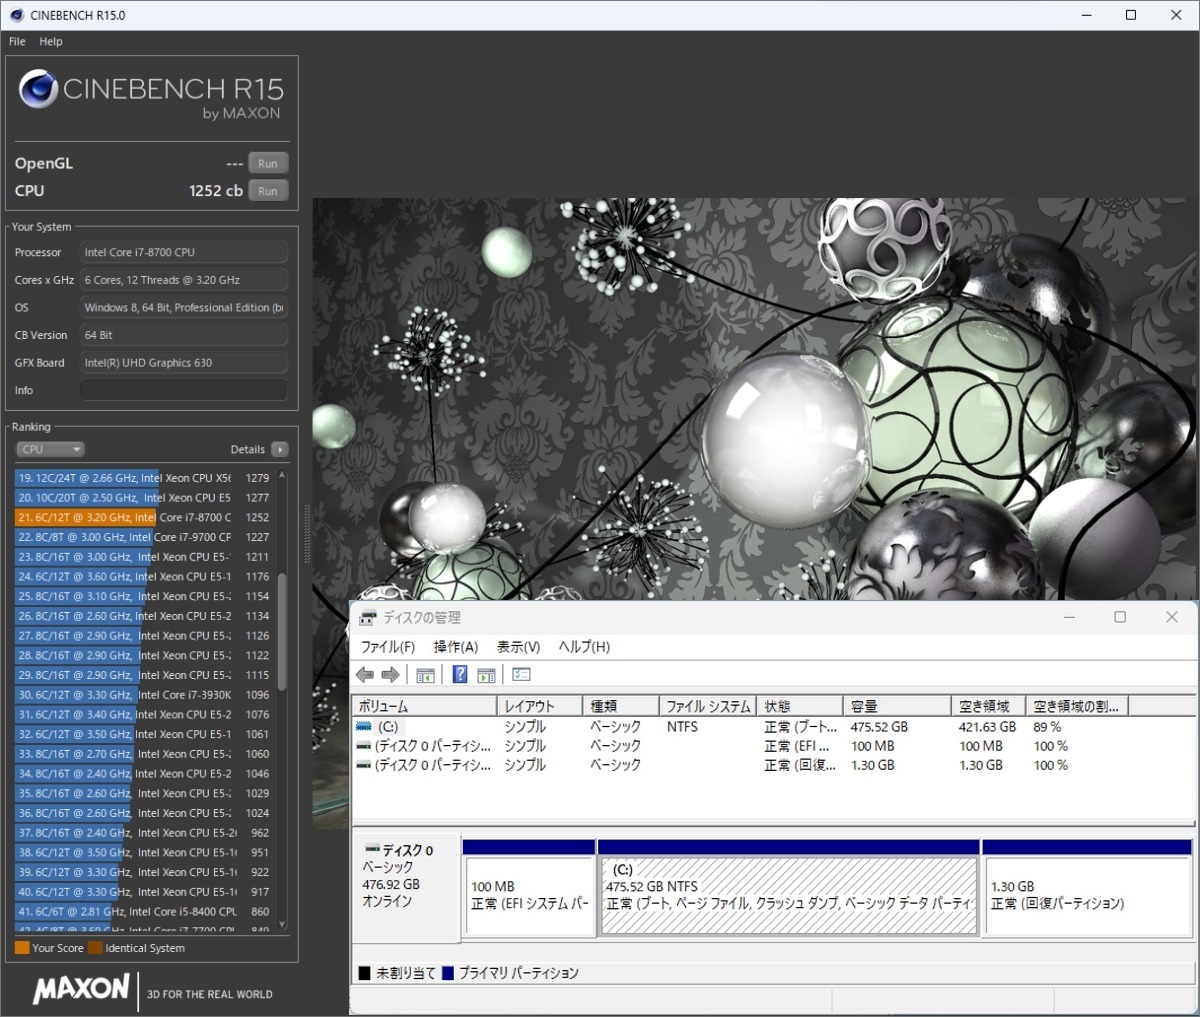Screen dimensions: 1200x1017
Task: Select ranking row 20 with score 1277
Action: click(x=144, y=497)
